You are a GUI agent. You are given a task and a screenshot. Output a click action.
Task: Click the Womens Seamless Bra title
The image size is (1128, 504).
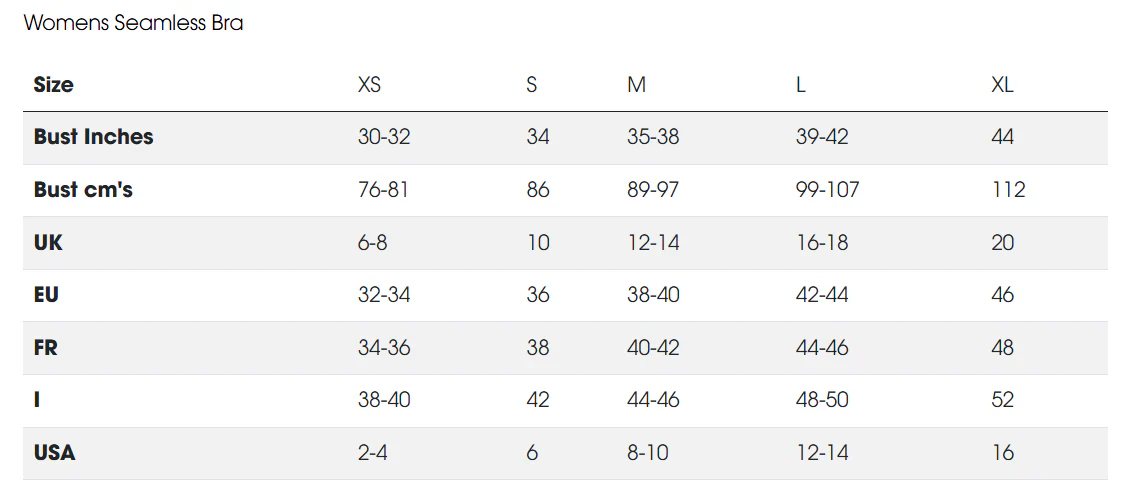point(134,23)
